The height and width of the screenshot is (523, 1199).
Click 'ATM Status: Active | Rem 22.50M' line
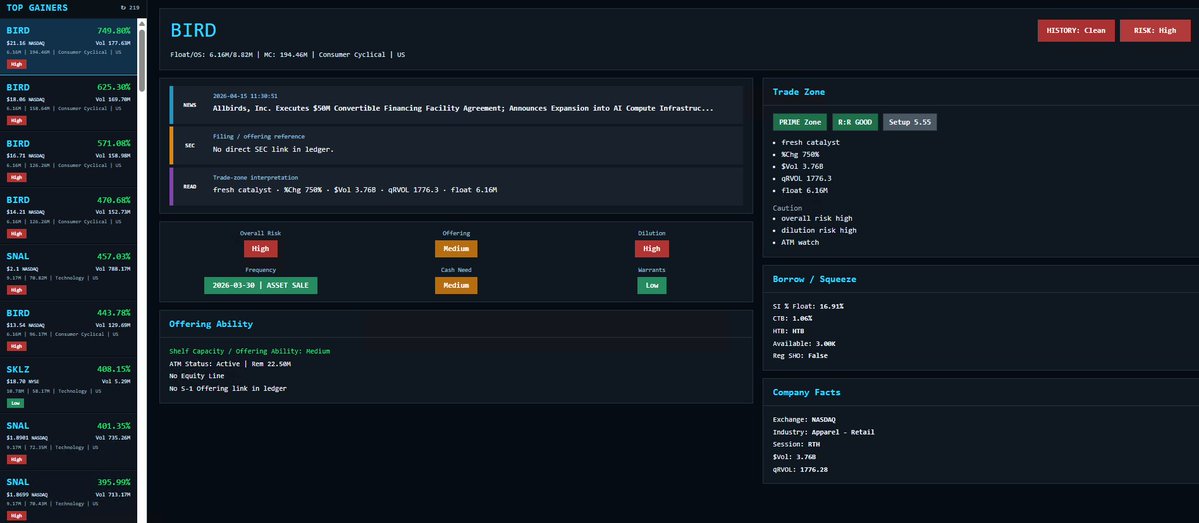click(x=230, y=364)
